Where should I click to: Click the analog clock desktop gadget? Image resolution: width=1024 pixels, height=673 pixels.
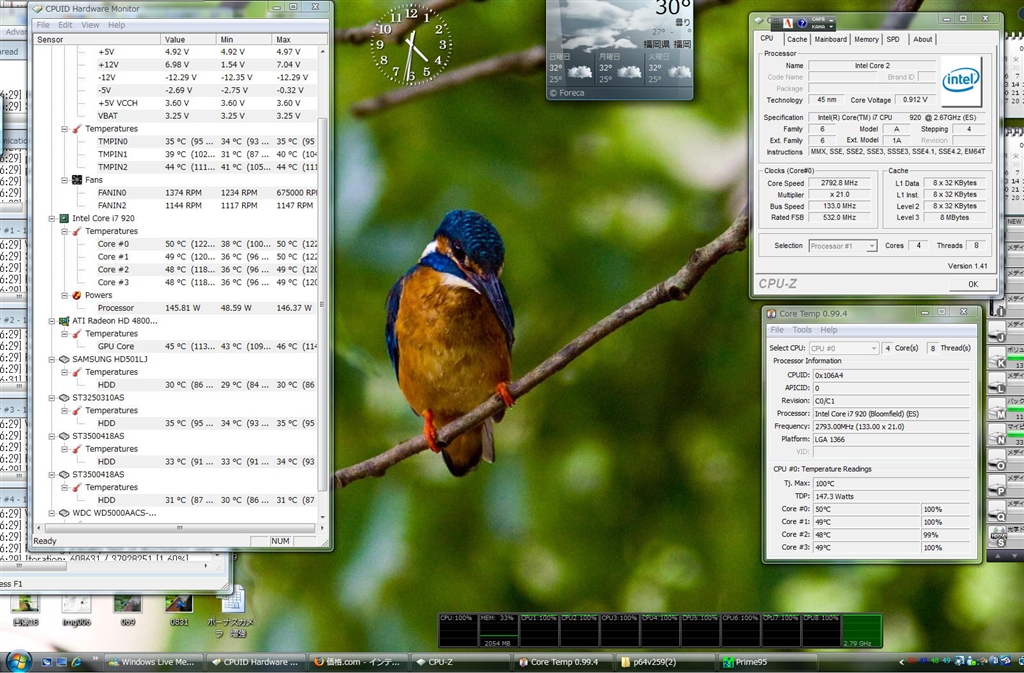[x=410, y=45]
